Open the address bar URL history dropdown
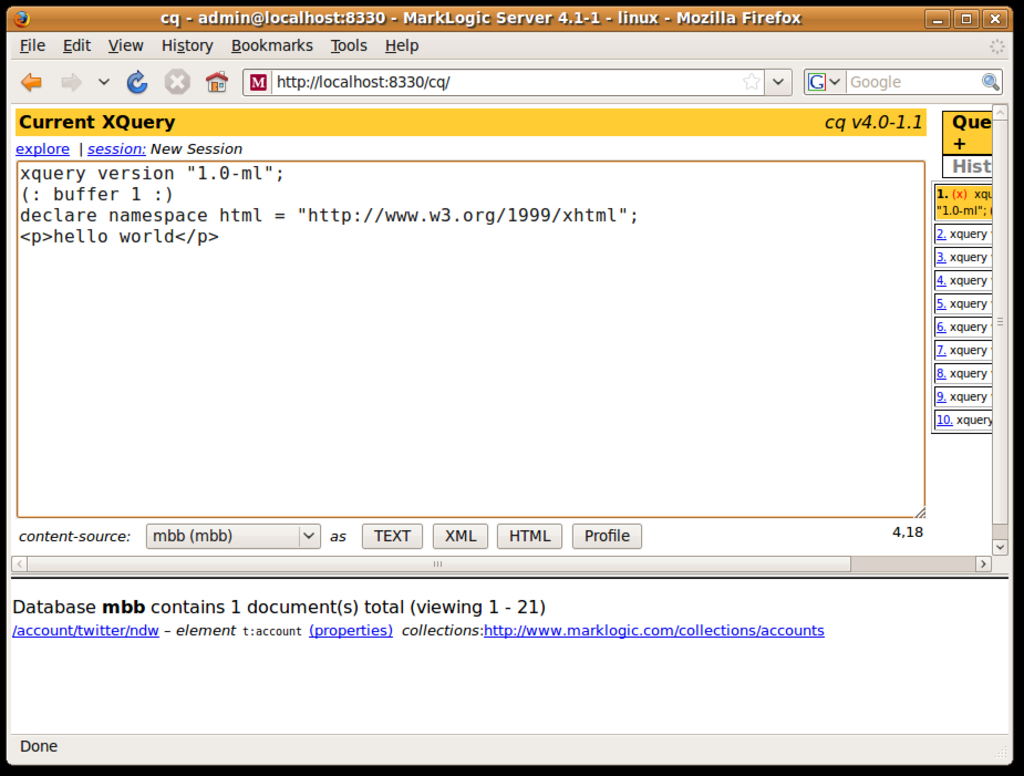 click(778, 82)
